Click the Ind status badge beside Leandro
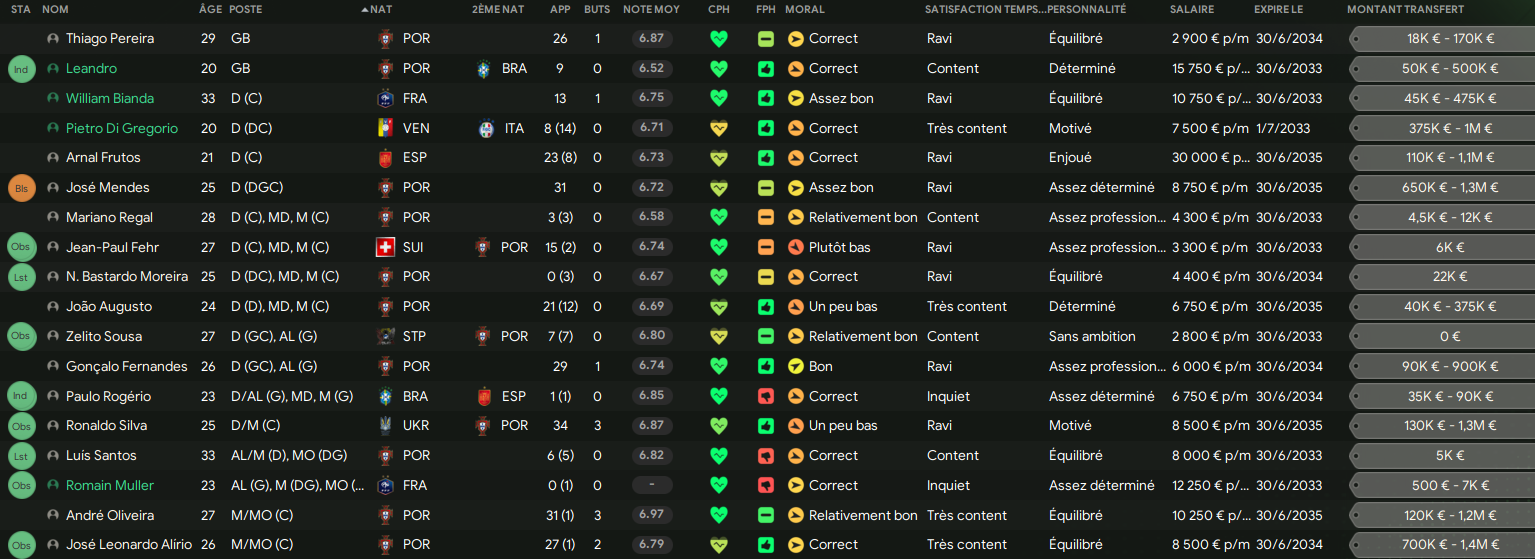Image resolution: width=1535 pixels, height=559 pixels. [21, 69]
